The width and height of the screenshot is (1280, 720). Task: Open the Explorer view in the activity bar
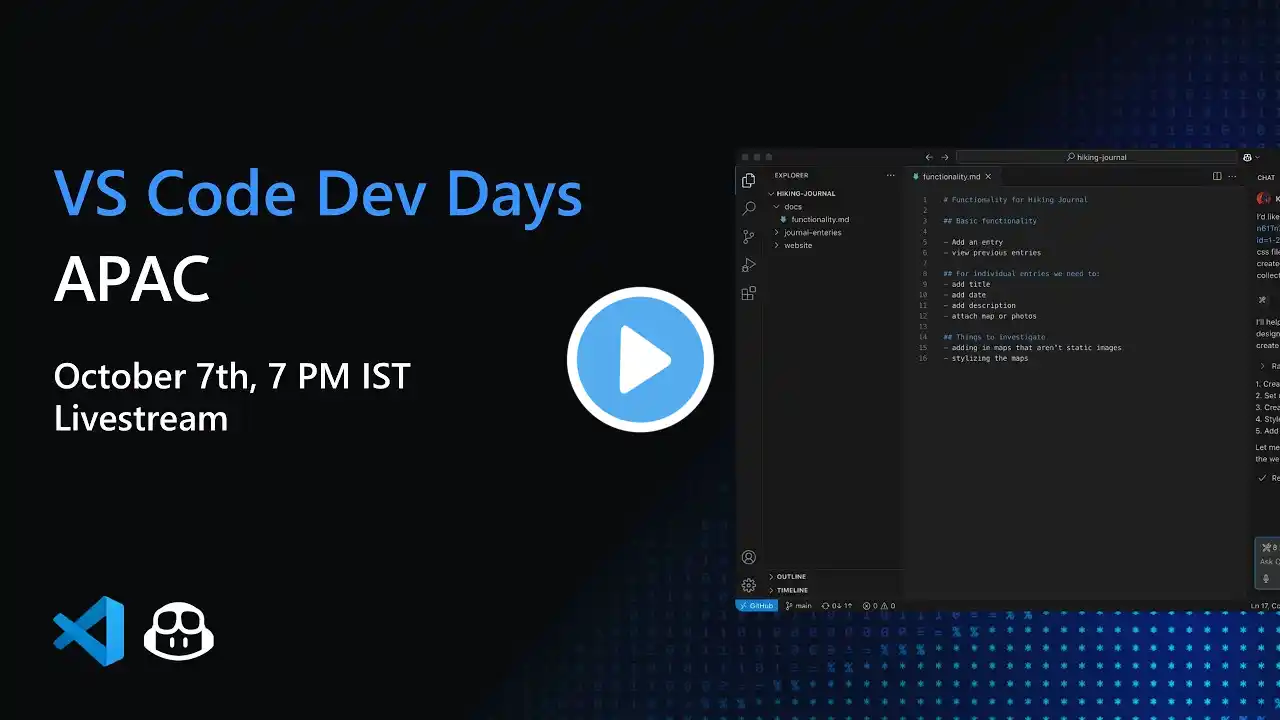point(748,180)
